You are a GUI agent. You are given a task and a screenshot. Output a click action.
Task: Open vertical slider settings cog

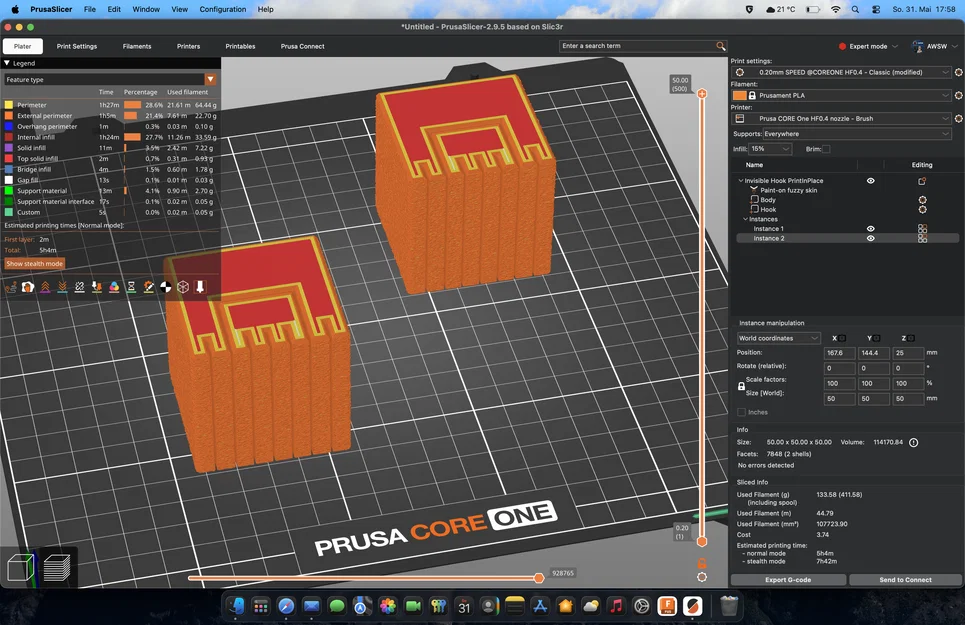(x=702, y=577)
